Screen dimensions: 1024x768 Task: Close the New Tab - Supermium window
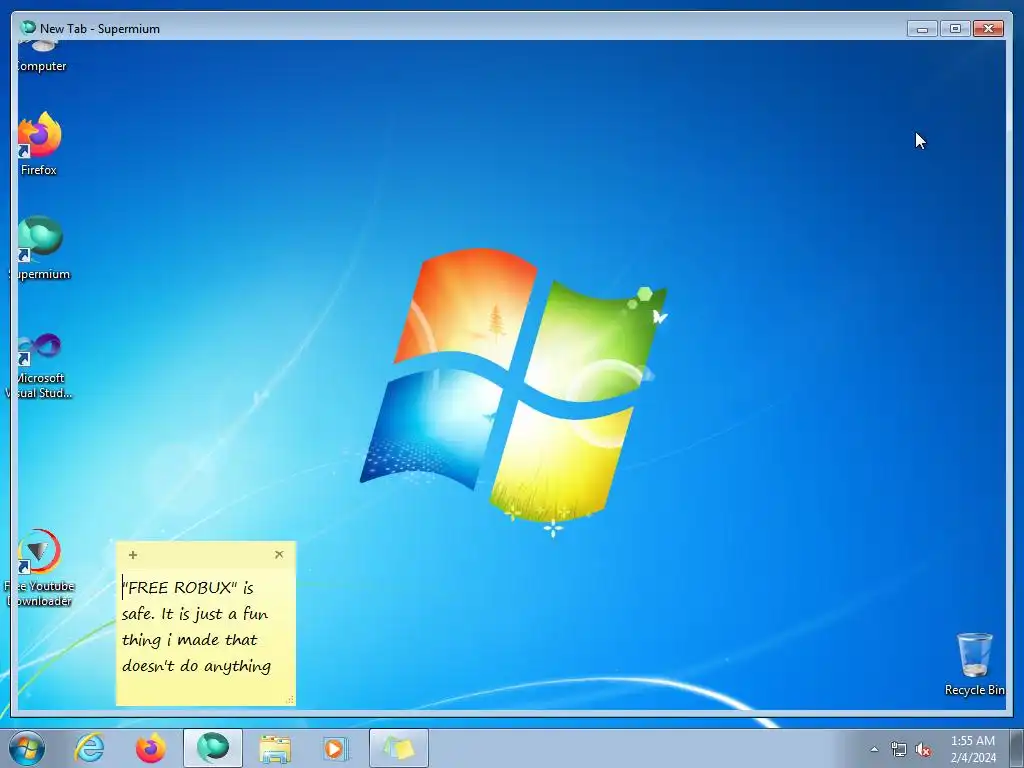[988, 29]
